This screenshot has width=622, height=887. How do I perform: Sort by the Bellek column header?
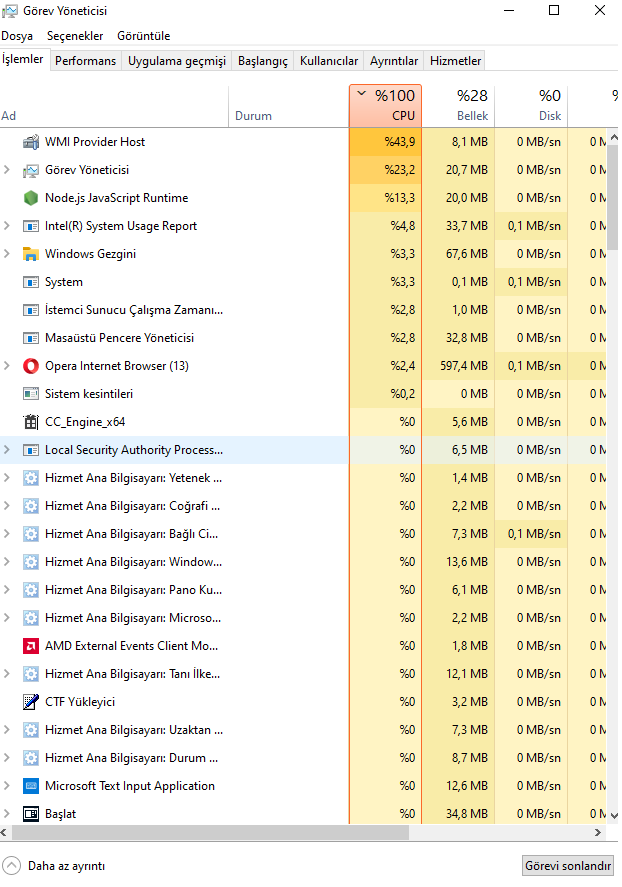(459, 106)
